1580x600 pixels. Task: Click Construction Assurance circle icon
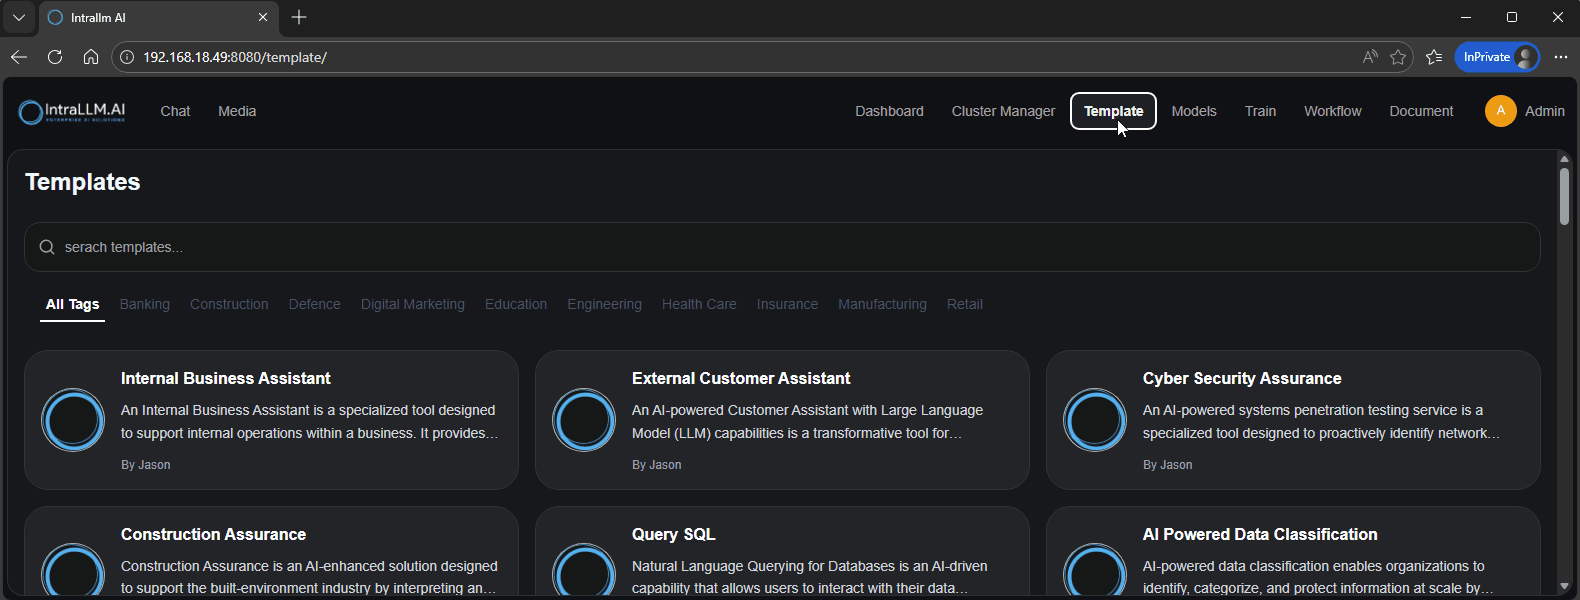point(73,570)
